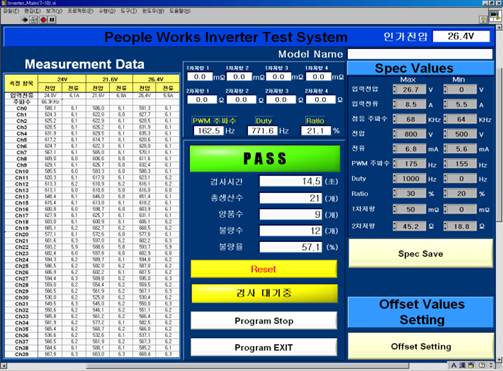
Task: Click the Ratio 21.1 % value
Action: (x=315, y=130)
